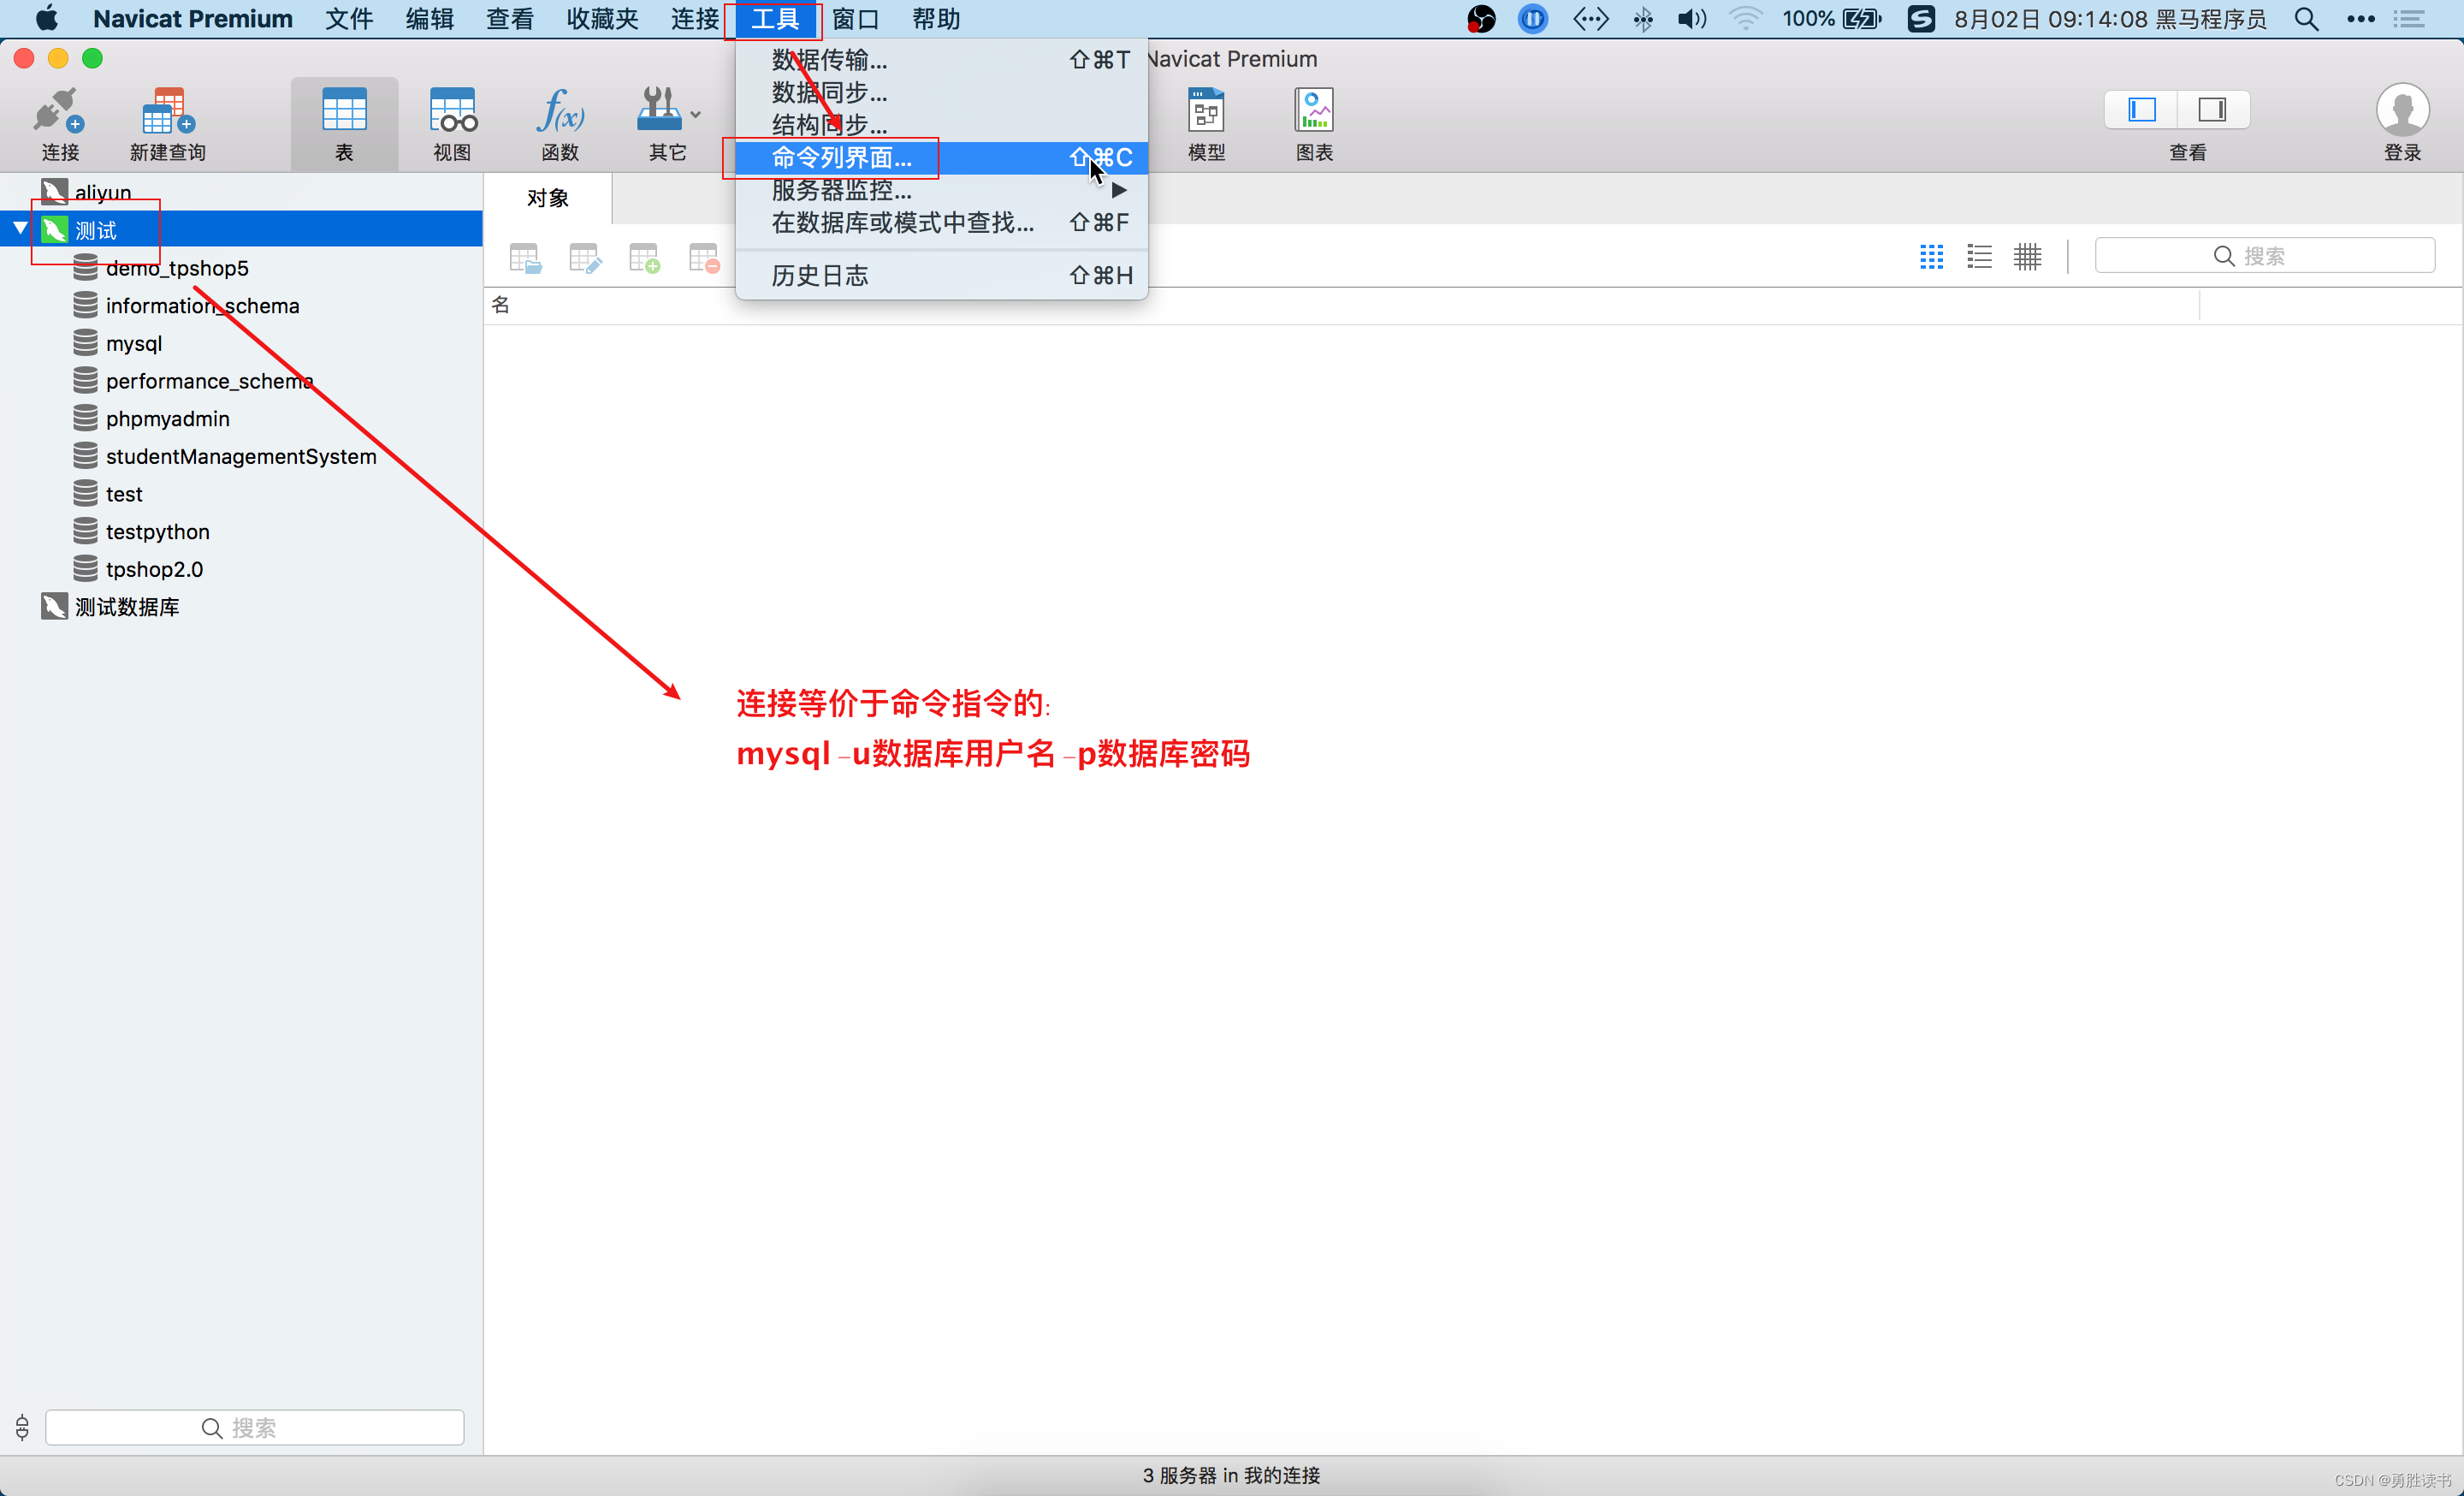Image resolution: width=2464 pixels, height=1496 pixels.
Task: Select the 表 tables toolbar button
Action: tap(344, 122)
